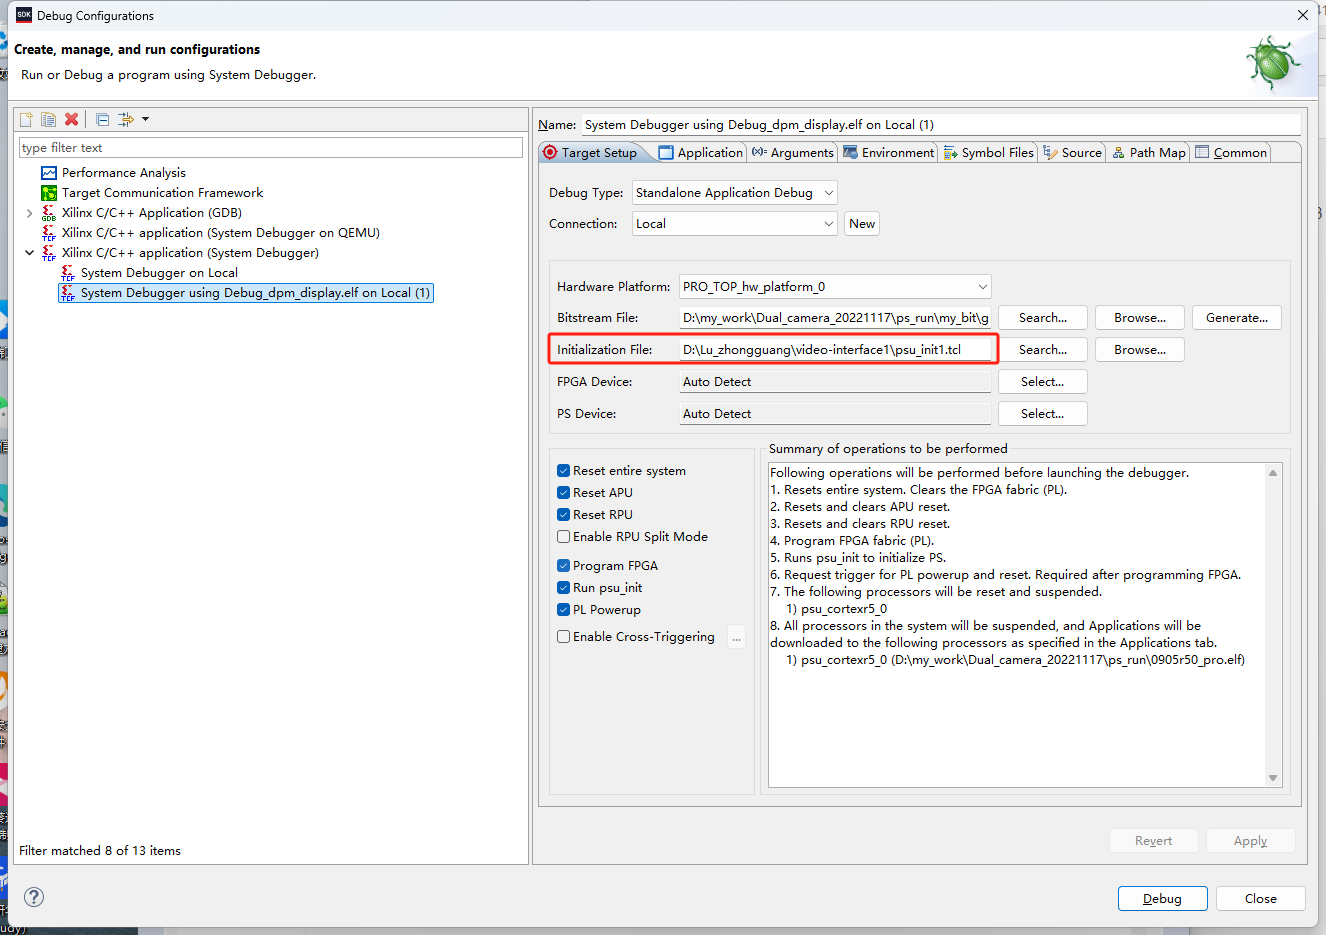Select Performance Analysis in the tree
This screenshot has width=1326, height=935.
coord(123,173)
